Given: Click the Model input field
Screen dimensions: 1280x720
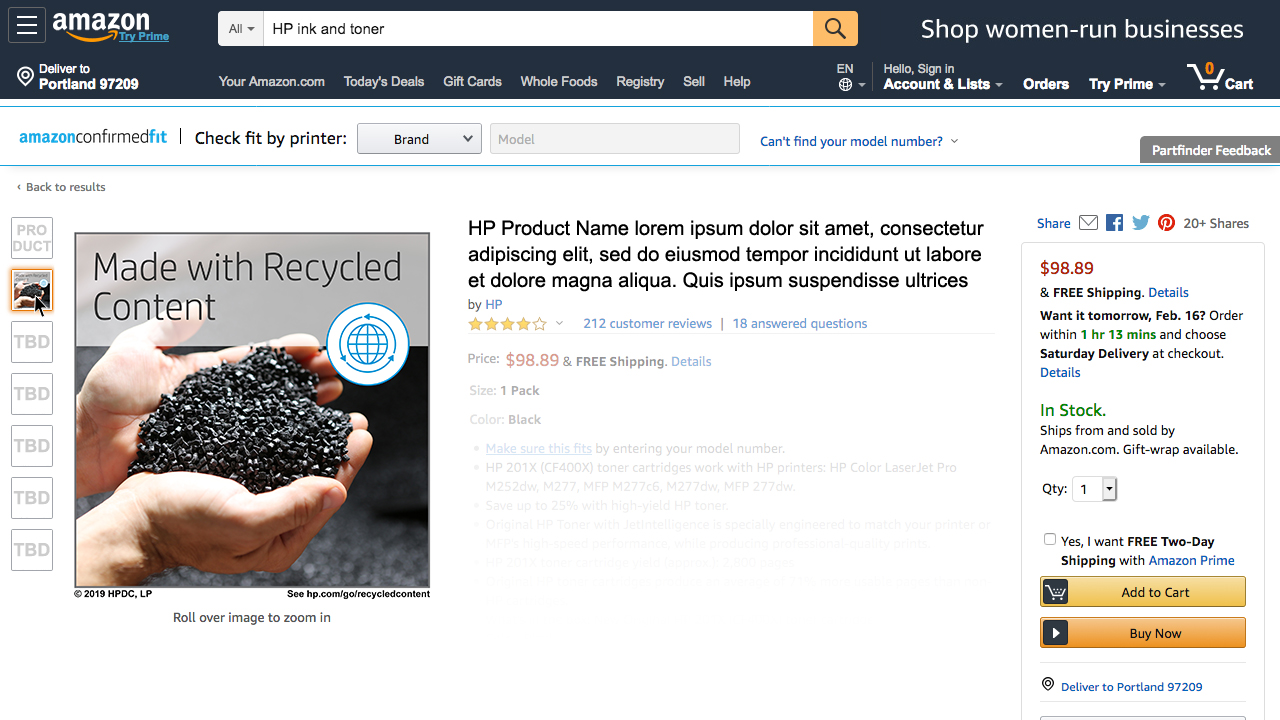Looking at the screenshot, I should click(614, 139).
